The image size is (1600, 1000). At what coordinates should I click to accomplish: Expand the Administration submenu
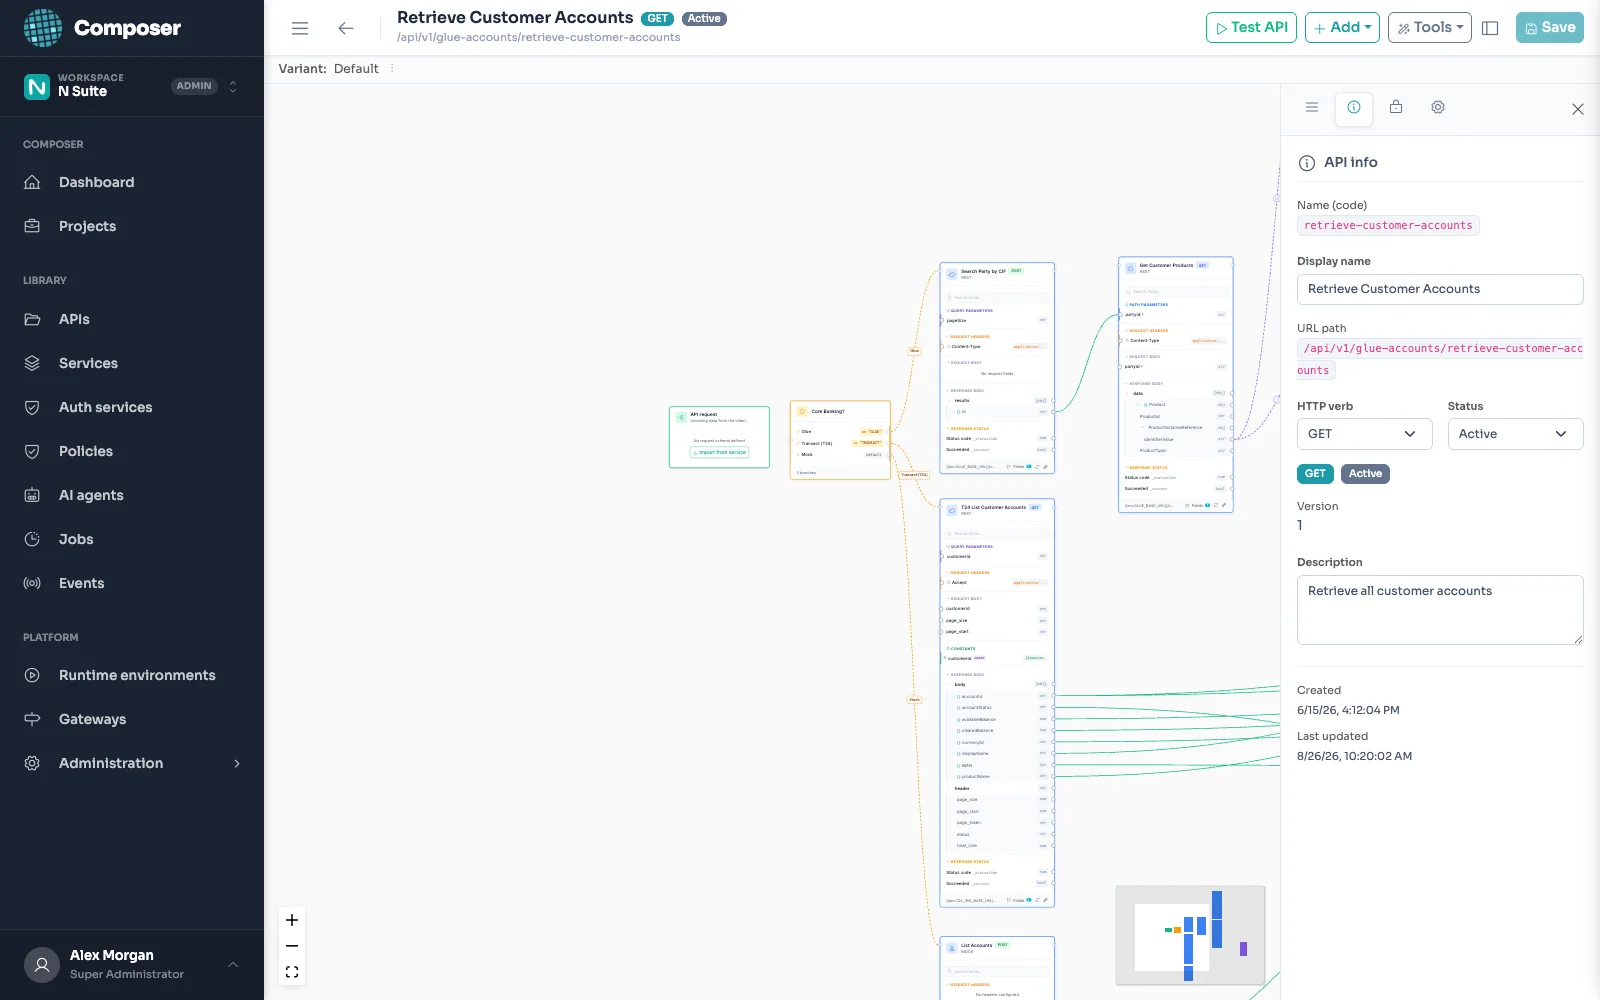[132, 763]
